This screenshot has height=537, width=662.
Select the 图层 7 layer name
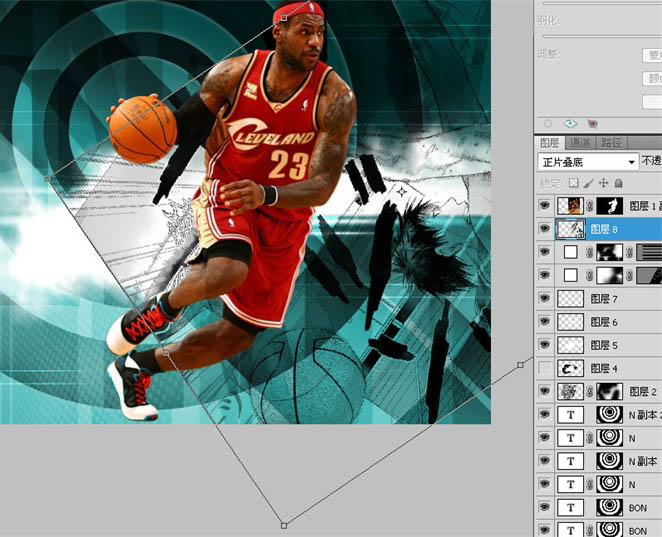604,299
